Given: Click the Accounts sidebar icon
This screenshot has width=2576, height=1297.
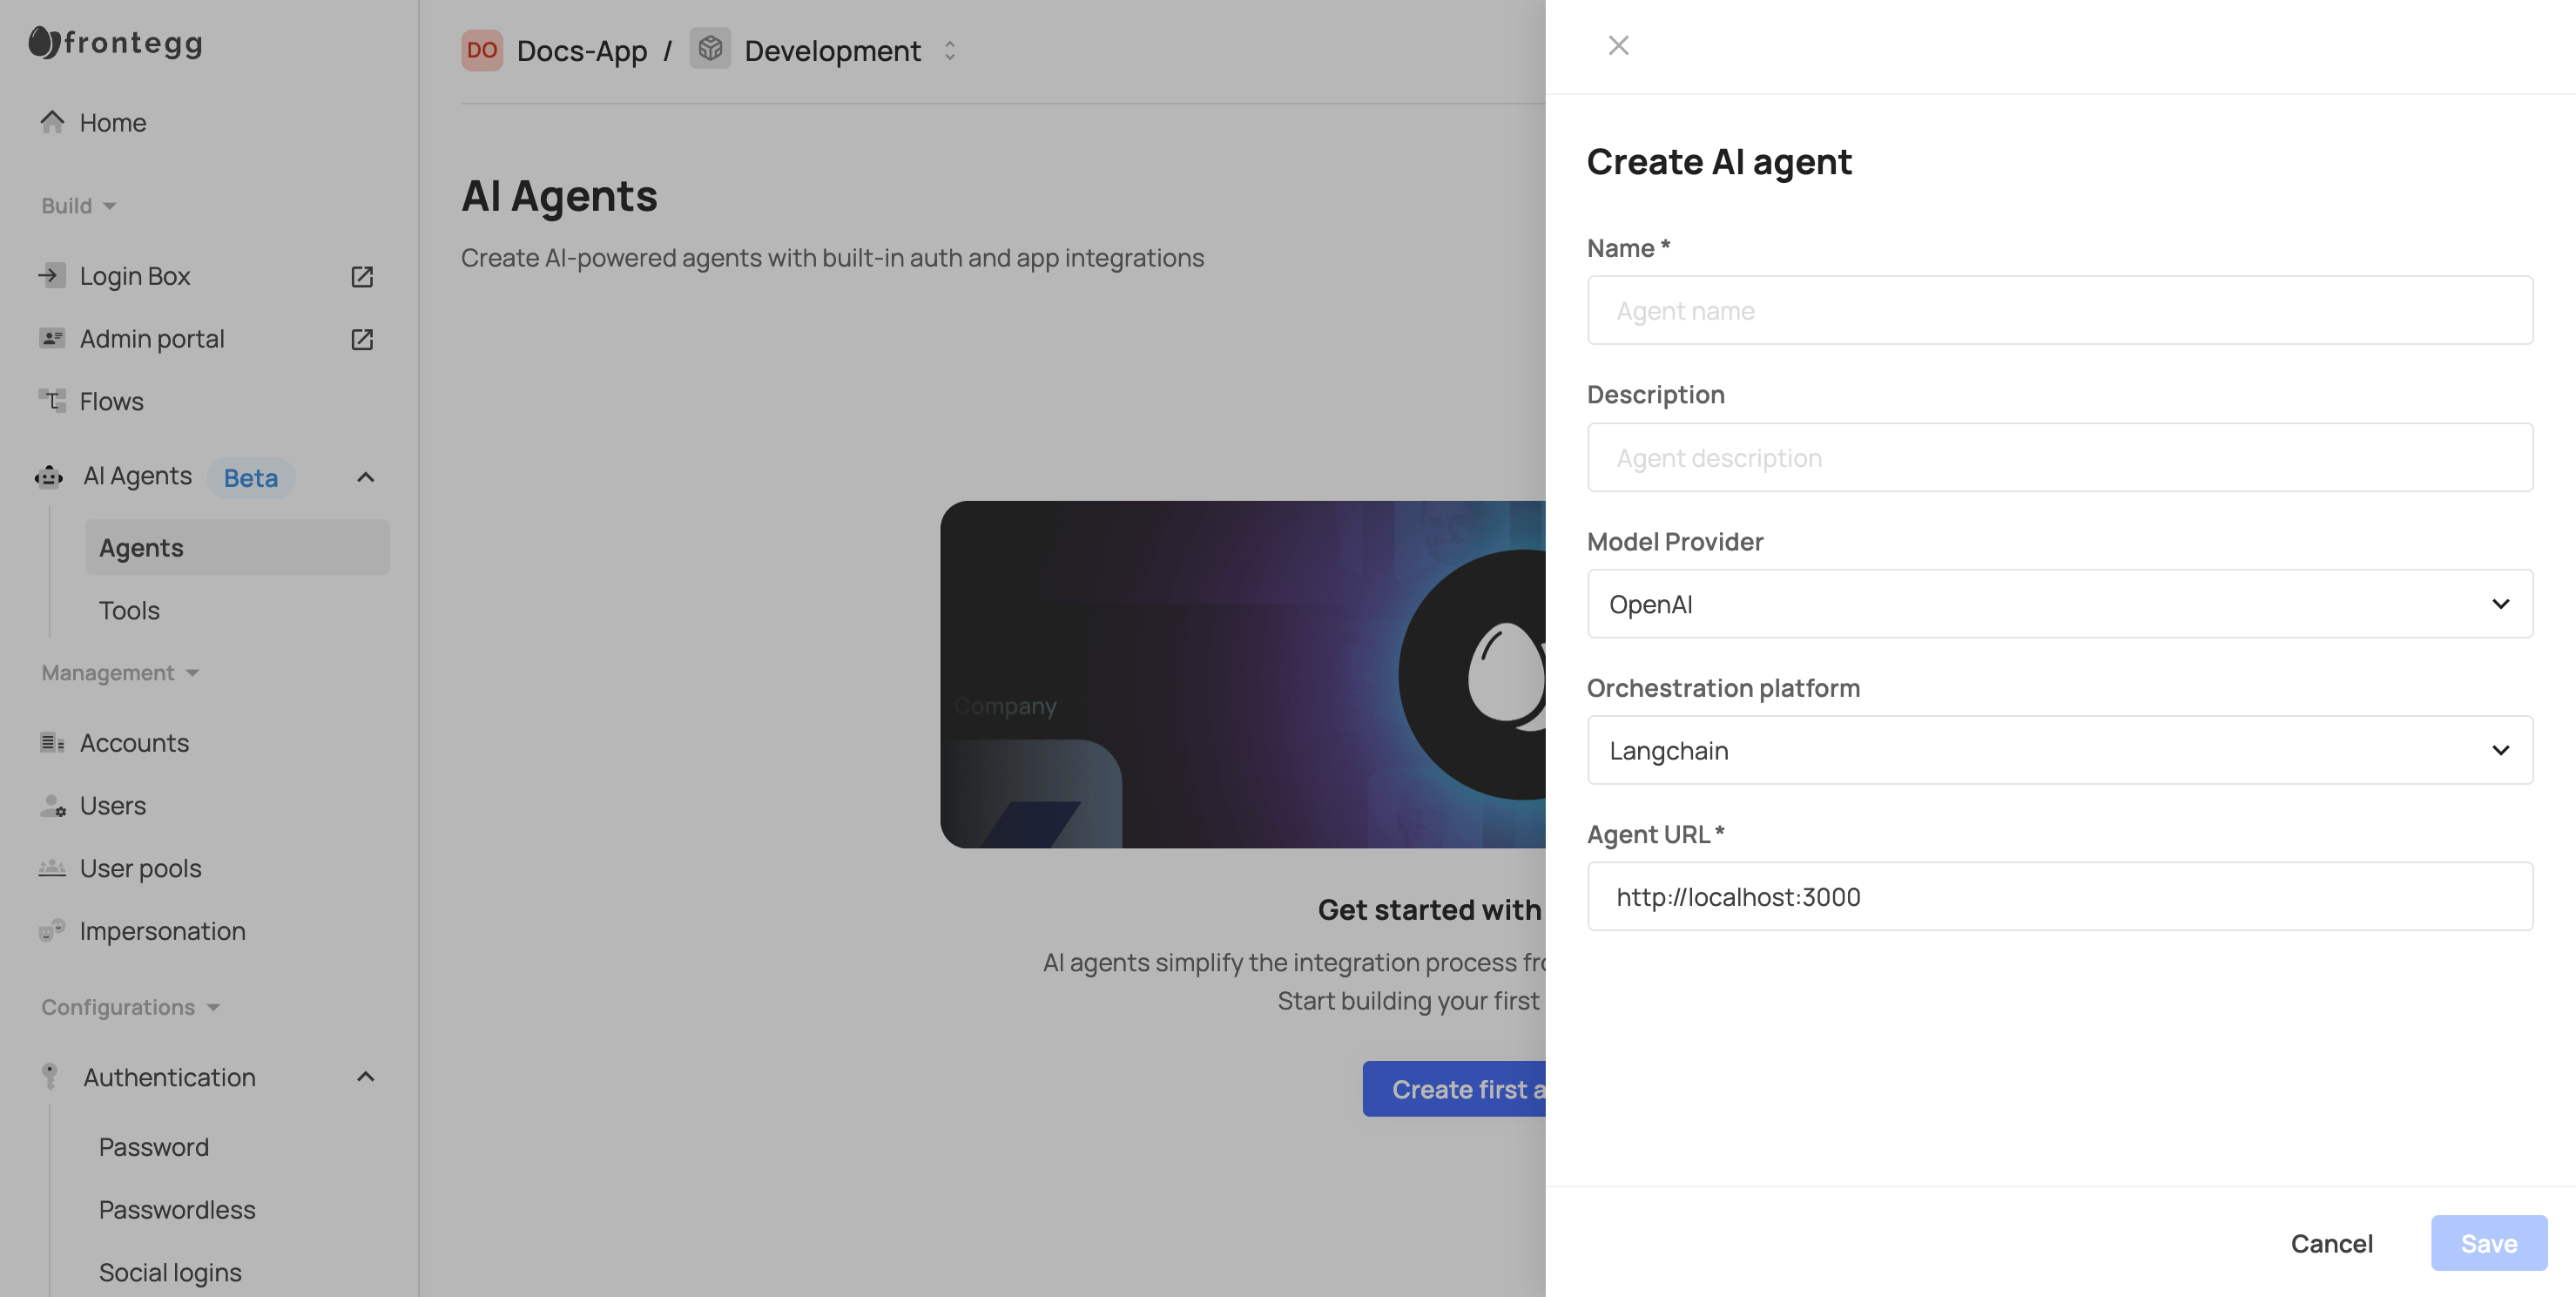Looking at the screenshot, I should coord(52,743).
